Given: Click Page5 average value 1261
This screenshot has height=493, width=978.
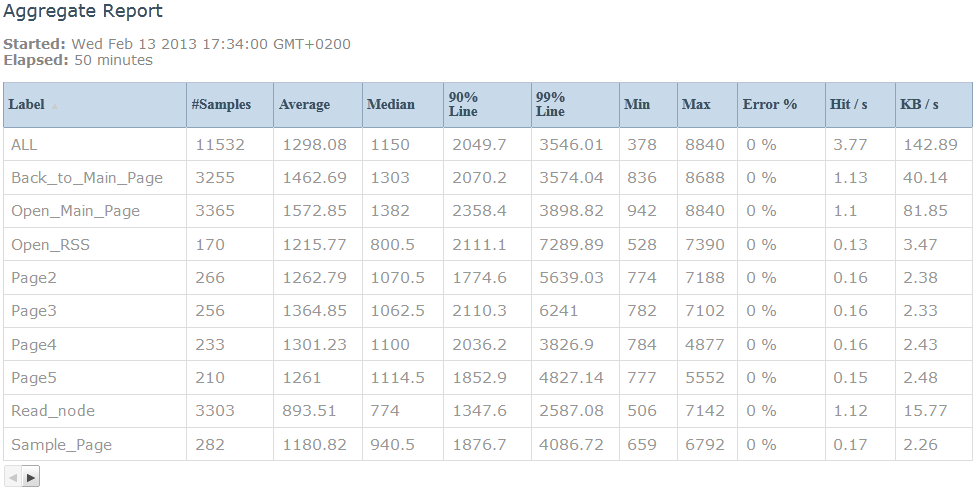Looking at the screenshot, I should [302, 378].
